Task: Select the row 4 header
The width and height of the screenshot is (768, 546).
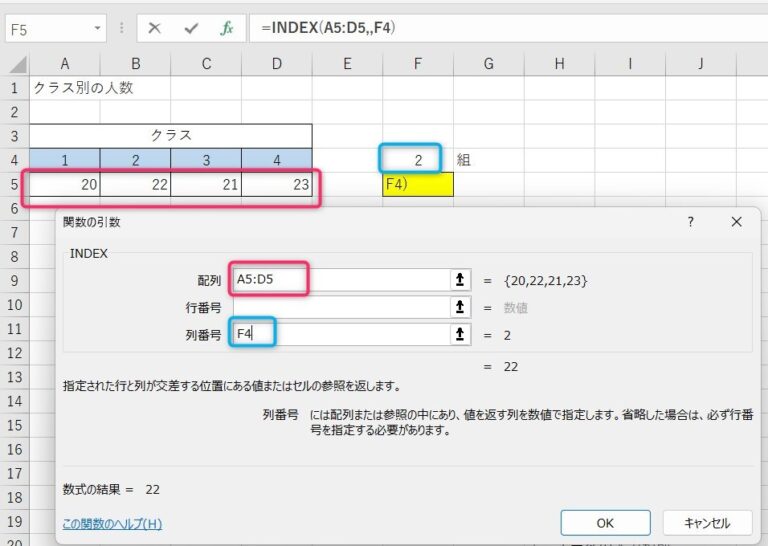Action: (15, 160)
